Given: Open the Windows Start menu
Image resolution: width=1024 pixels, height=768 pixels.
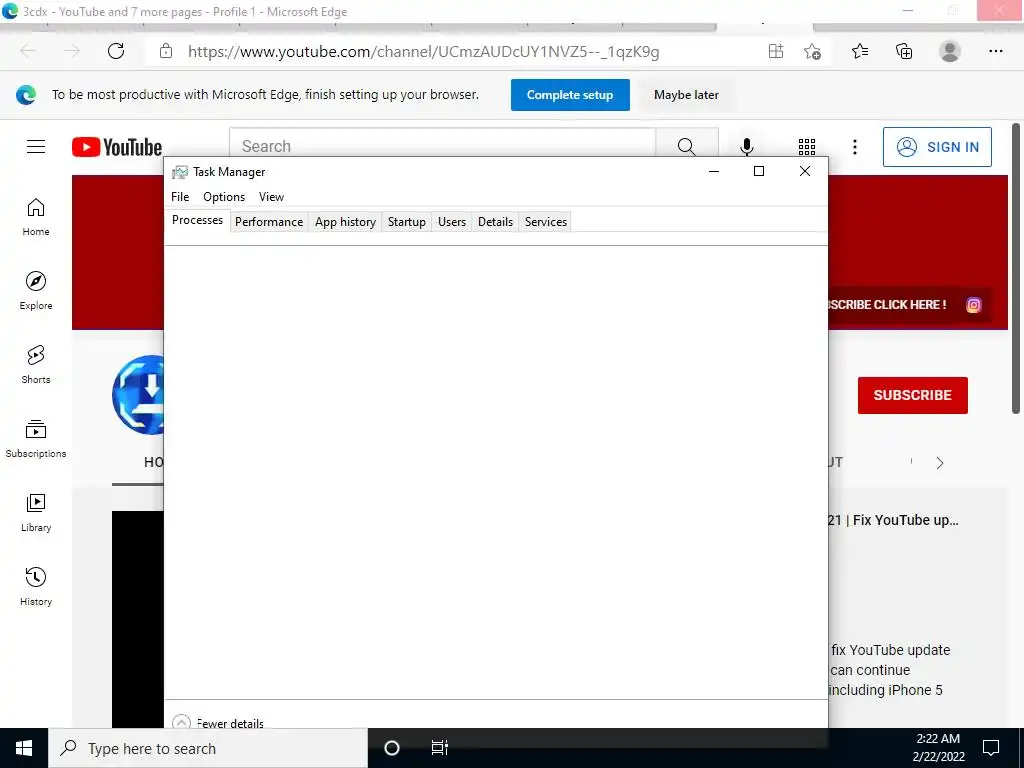Looking at the screenshot, I should tap(24, 748).
